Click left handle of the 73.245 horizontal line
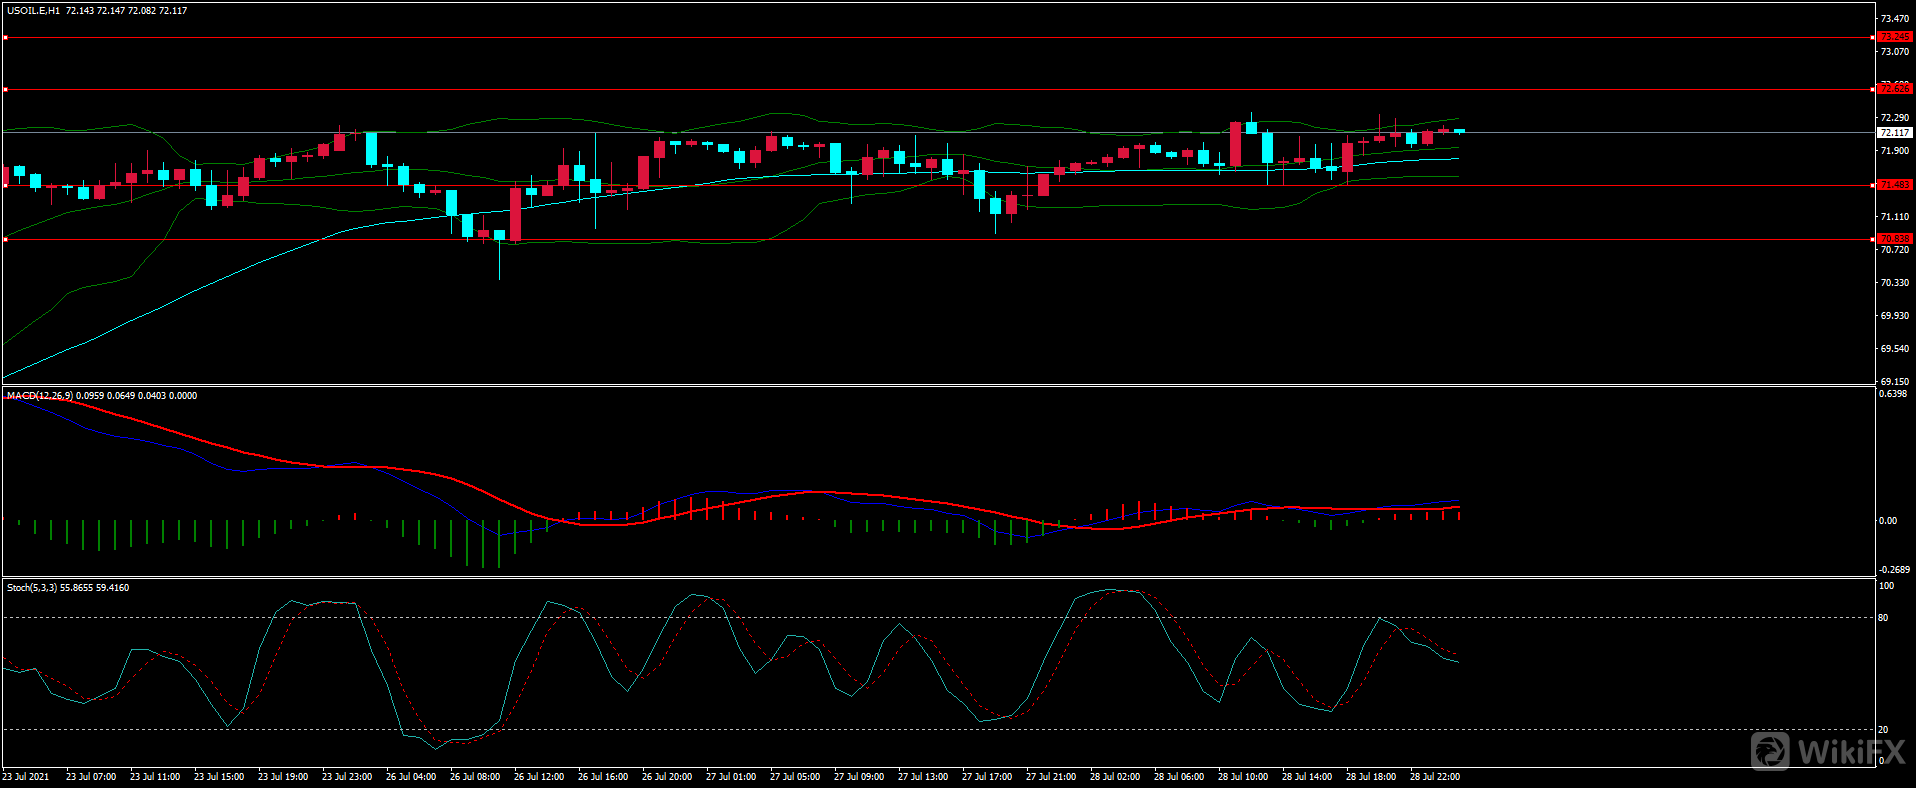The height and width of the screenshot is (788, 1916). pyautogui.click(x=5, y=37)
